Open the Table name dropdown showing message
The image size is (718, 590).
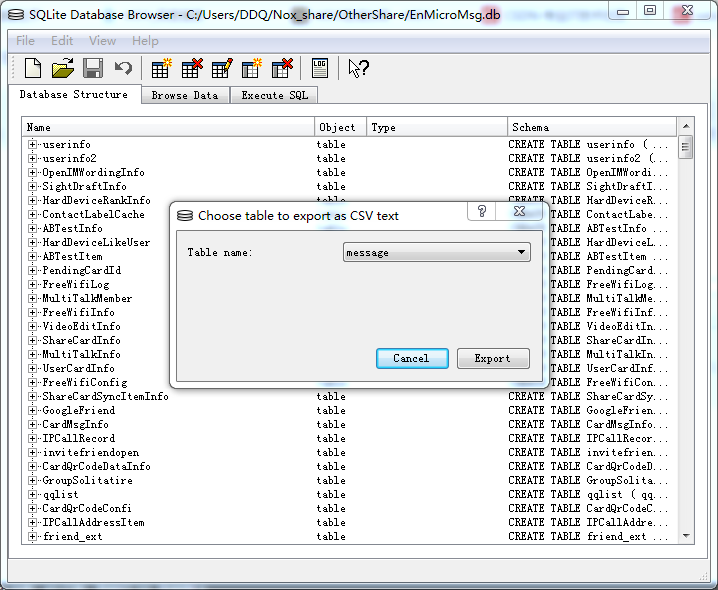[436, 252]
